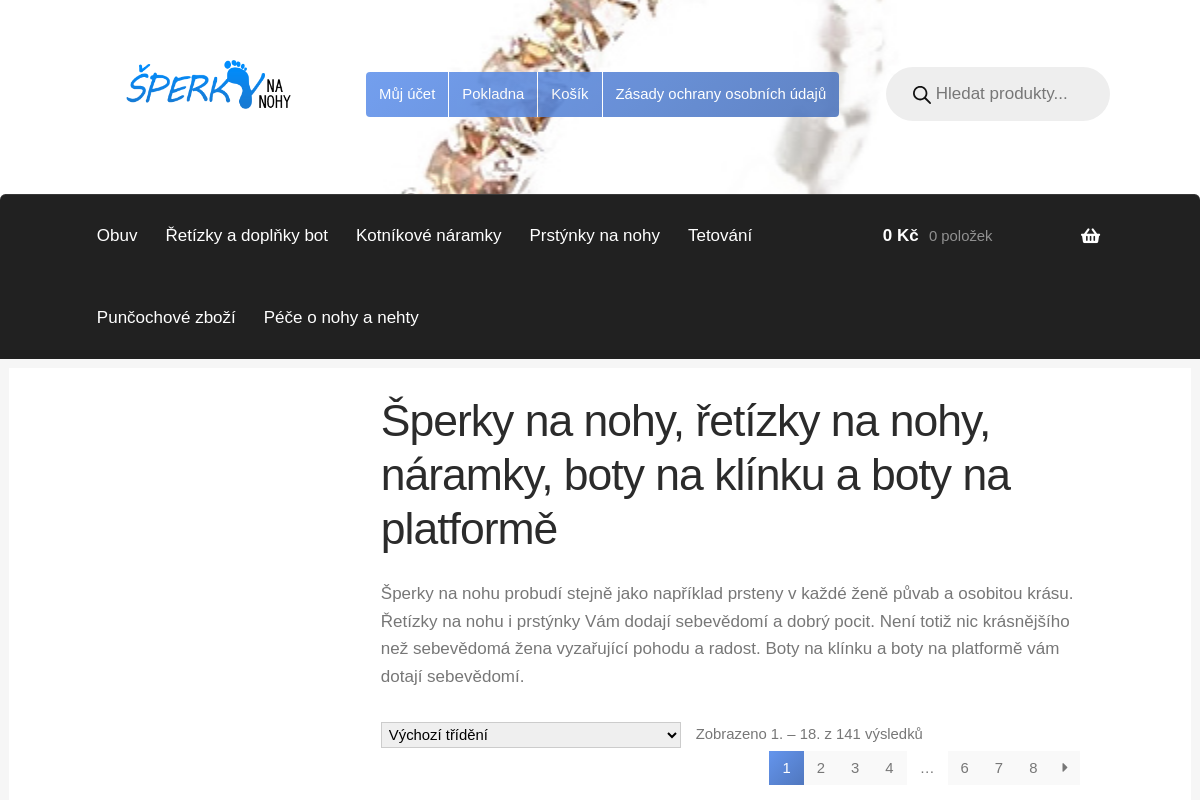
Task: Open the Tetování category
Action: (x=720, y=236)
